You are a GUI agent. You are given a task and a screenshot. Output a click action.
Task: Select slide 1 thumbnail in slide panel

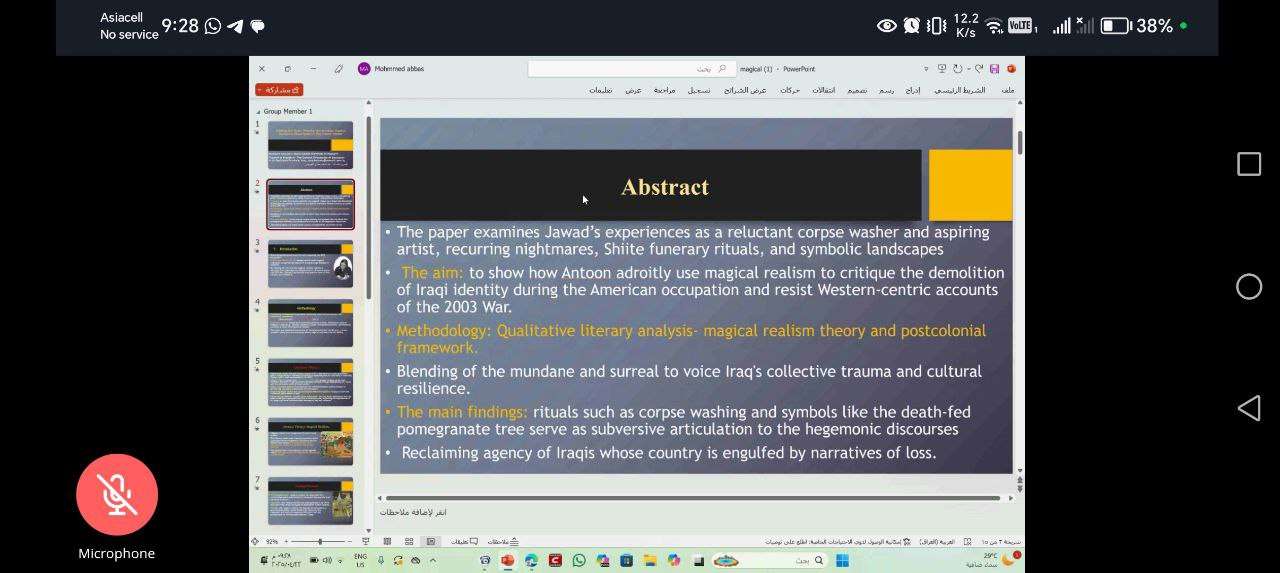[x=310, y=145]
